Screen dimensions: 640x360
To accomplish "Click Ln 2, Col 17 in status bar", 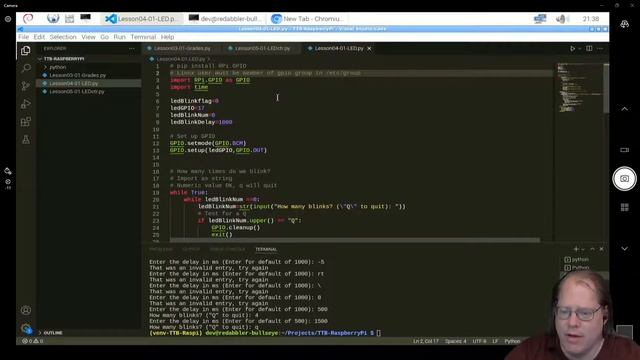I will coord(425,341).
